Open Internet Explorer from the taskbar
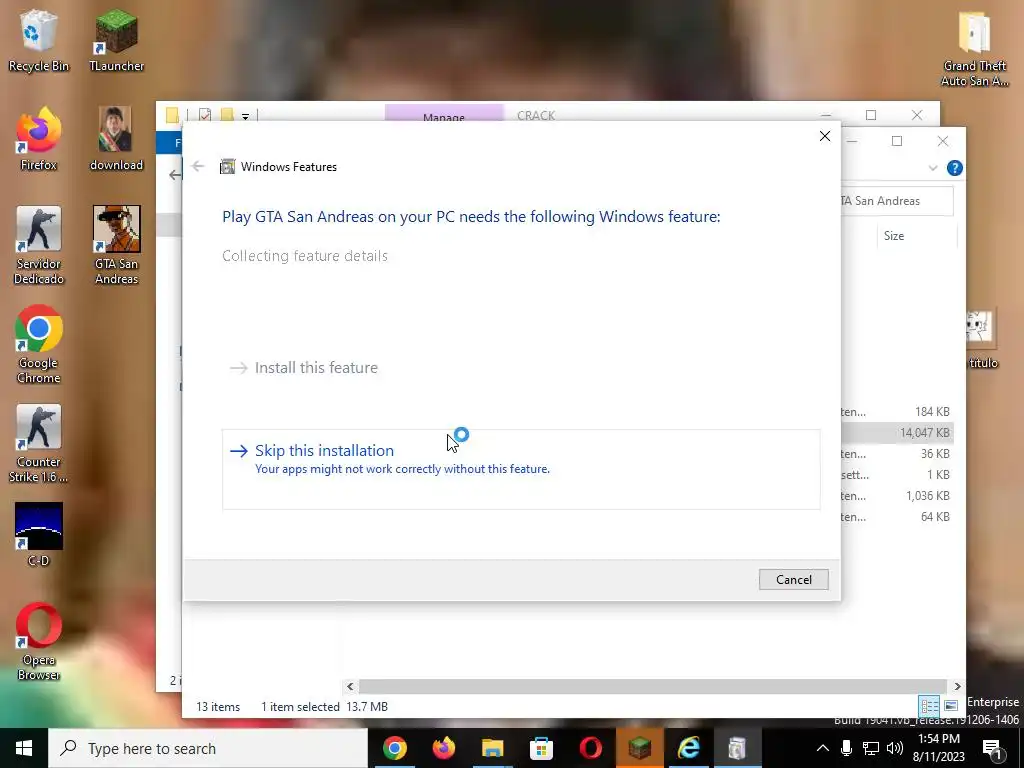Viewport: 1024px width, 768px height. [x=688, y=748]
